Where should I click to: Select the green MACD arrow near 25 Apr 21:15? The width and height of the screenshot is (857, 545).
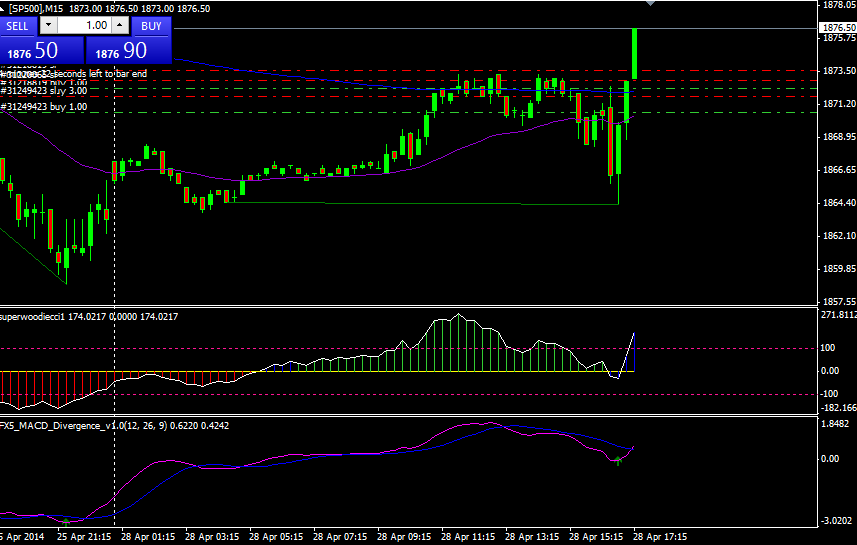pos(66,522)
